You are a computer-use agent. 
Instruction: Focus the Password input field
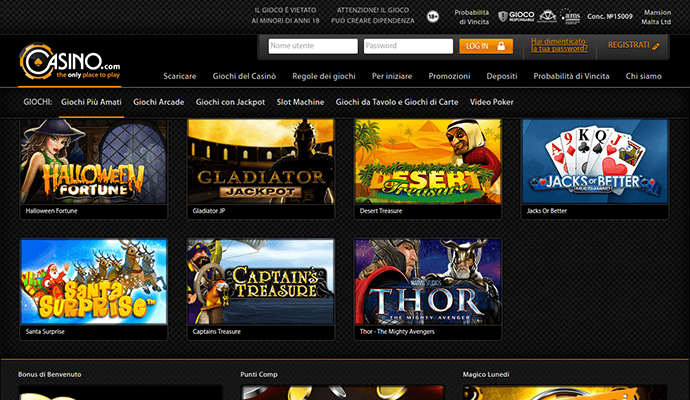(408, 46)
